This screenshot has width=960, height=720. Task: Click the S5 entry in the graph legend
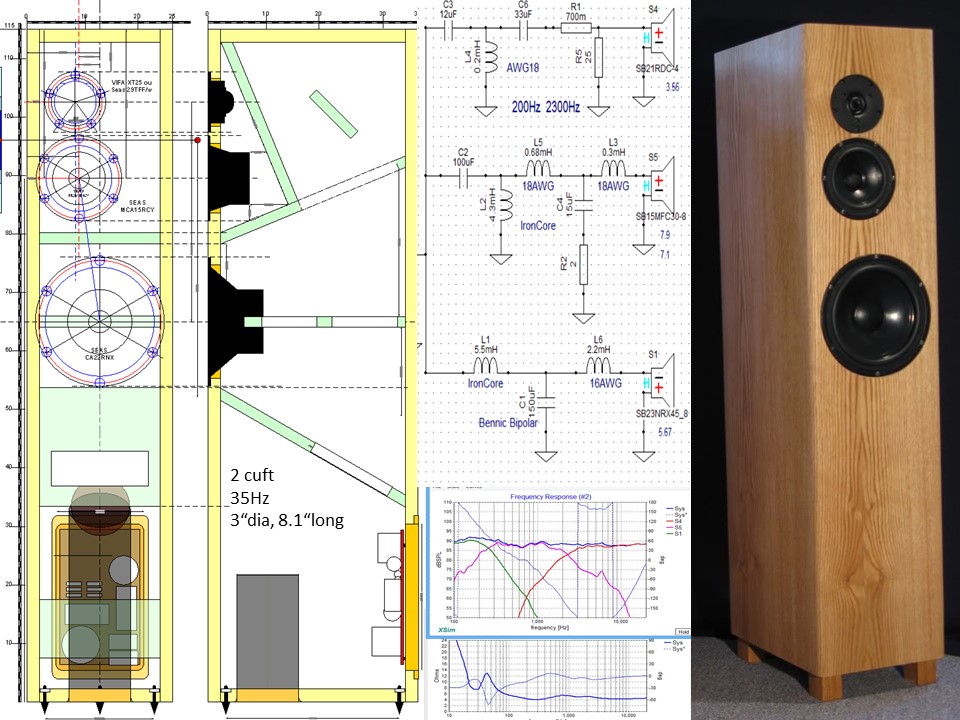[x=674, y=527]
